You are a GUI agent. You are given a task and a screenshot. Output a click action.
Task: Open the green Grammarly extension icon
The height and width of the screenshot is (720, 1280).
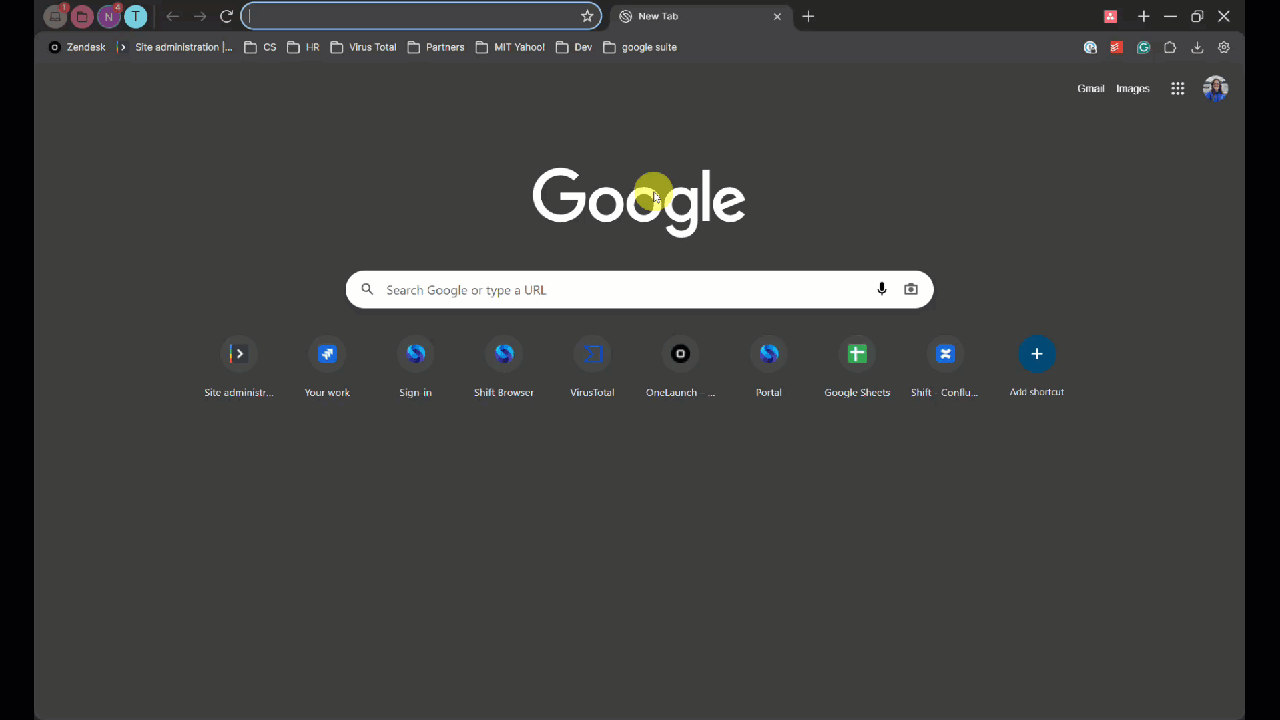pos(1143,47)
